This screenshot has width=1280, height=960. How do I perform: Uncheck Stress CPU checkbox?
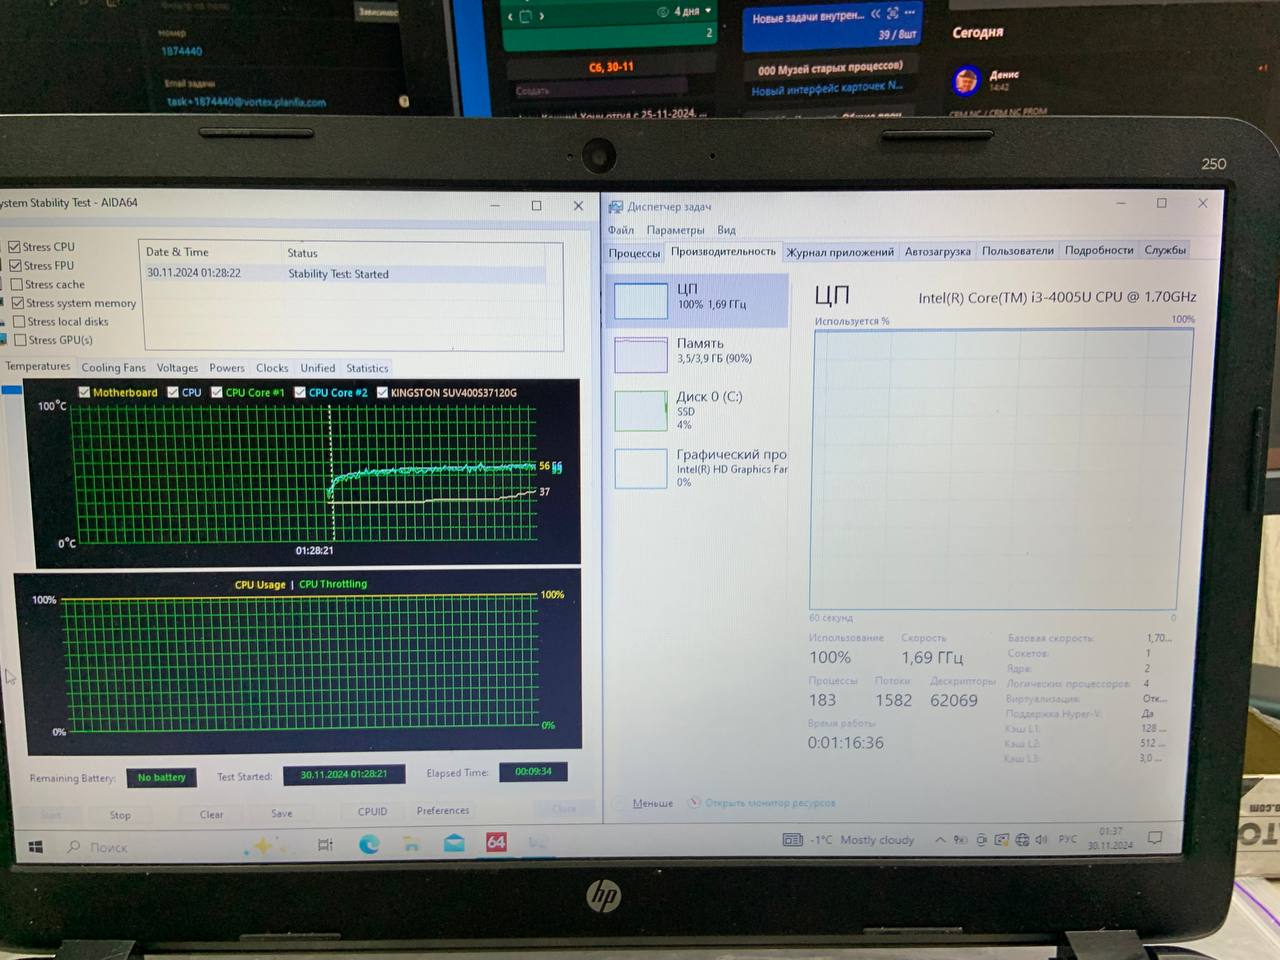(14, 246)
